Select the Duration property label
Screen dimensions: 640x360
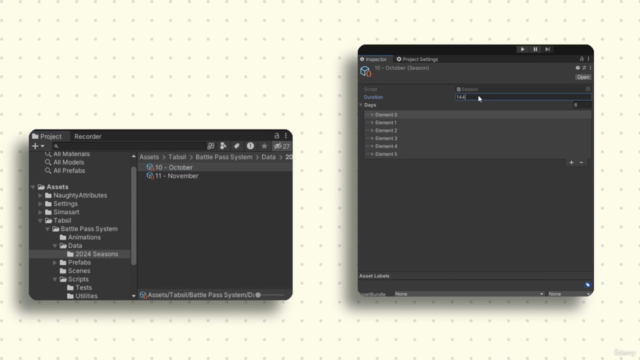tap(373, 97)
